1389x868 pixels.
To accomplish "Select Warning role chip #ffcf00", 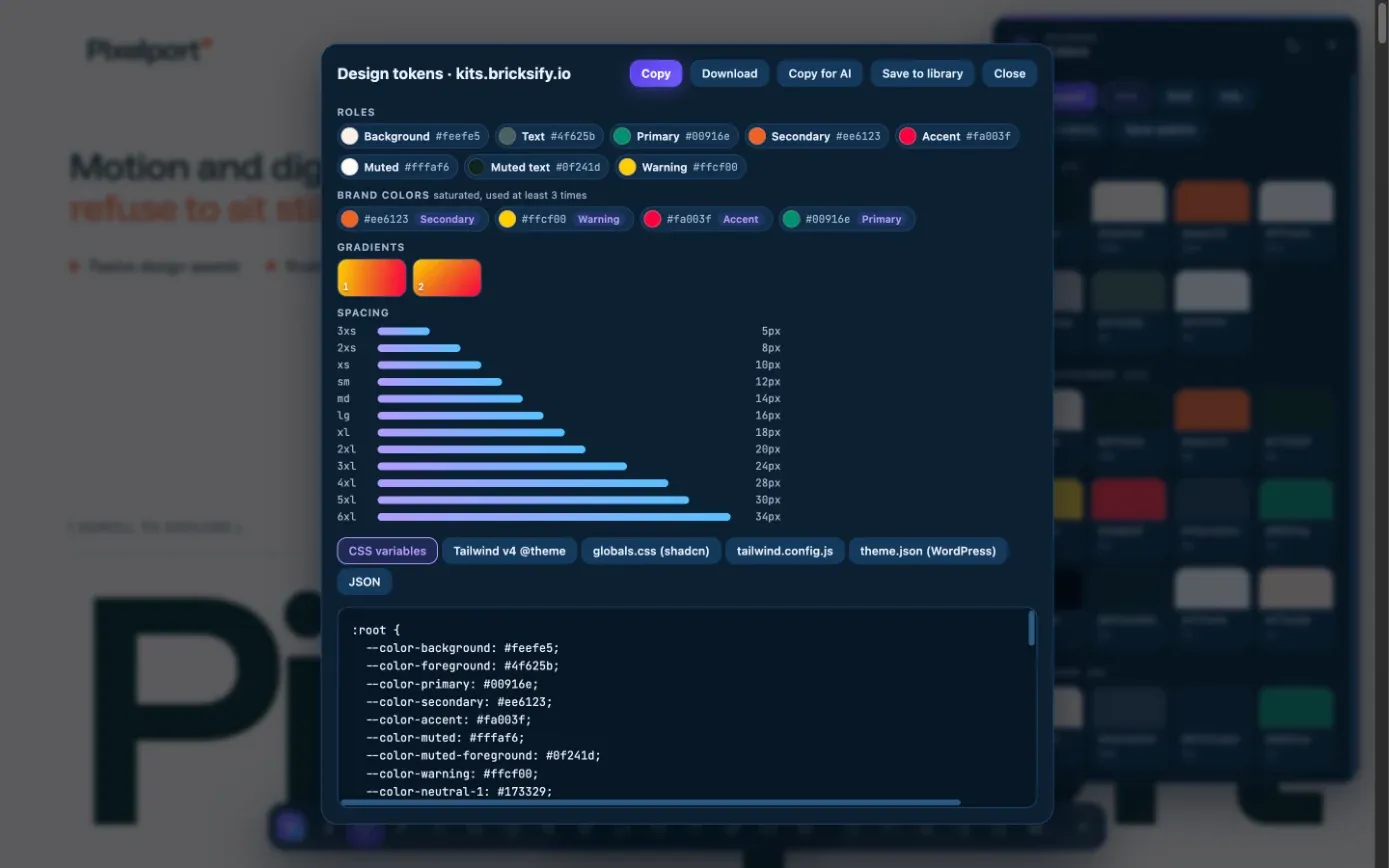I will tap(680, 167).
